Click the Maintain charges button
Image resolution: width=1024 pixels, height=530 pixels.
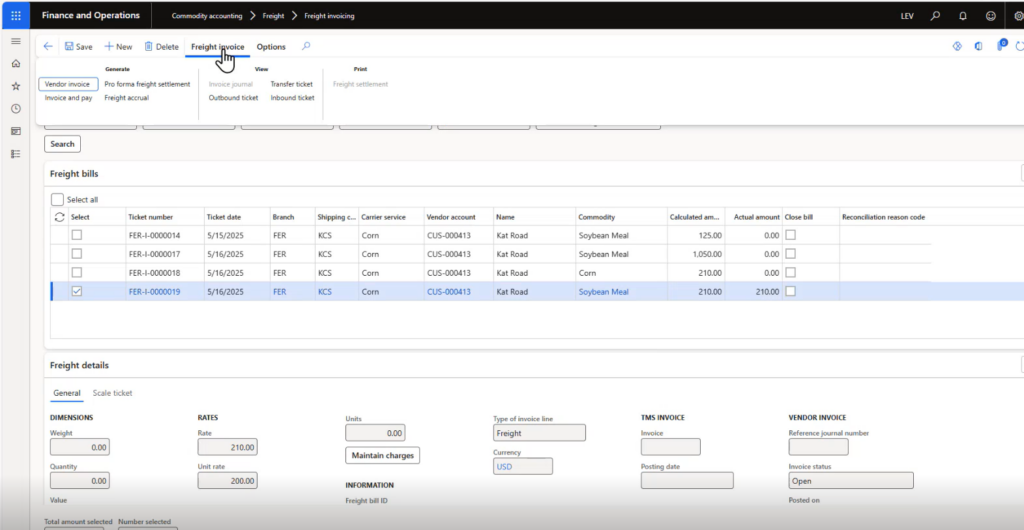click(383, 456)
